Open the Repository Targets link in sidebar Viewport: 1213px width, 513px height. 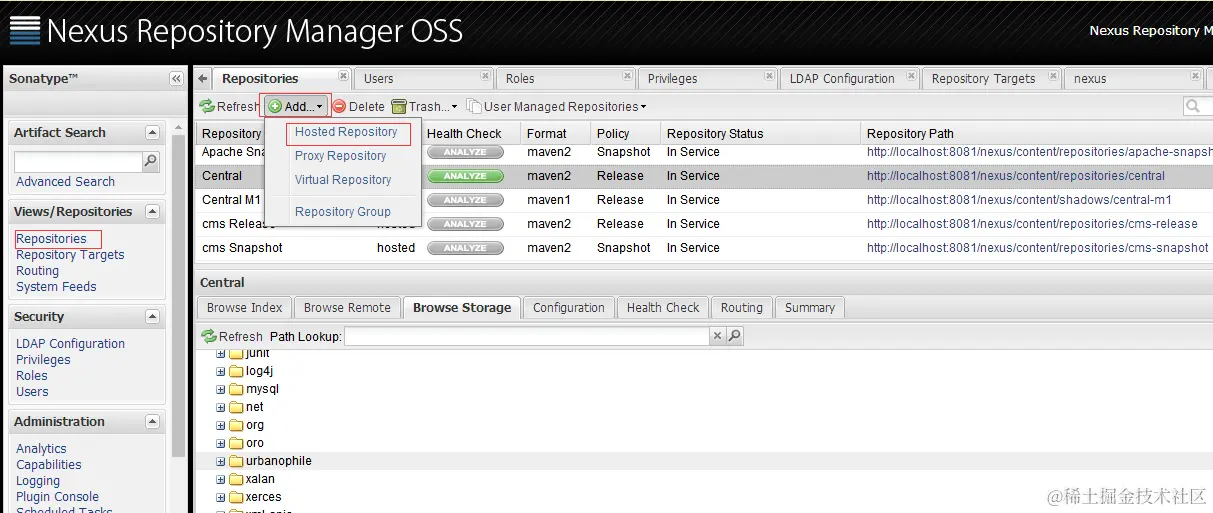click(70, 255)
